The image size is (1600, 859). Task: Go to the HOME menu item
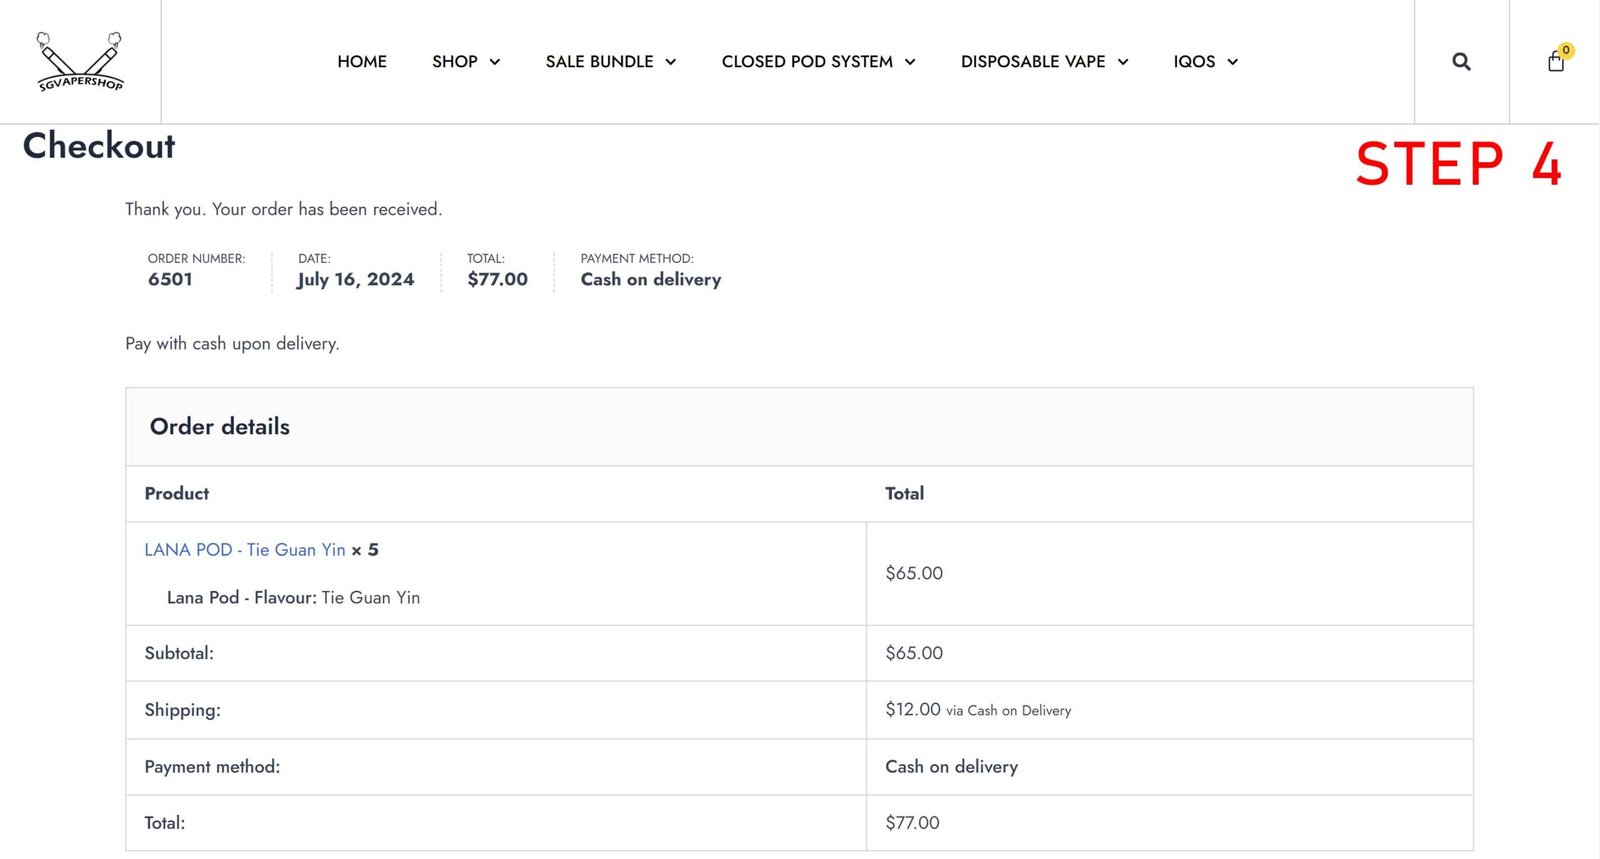tap(362, 62)
